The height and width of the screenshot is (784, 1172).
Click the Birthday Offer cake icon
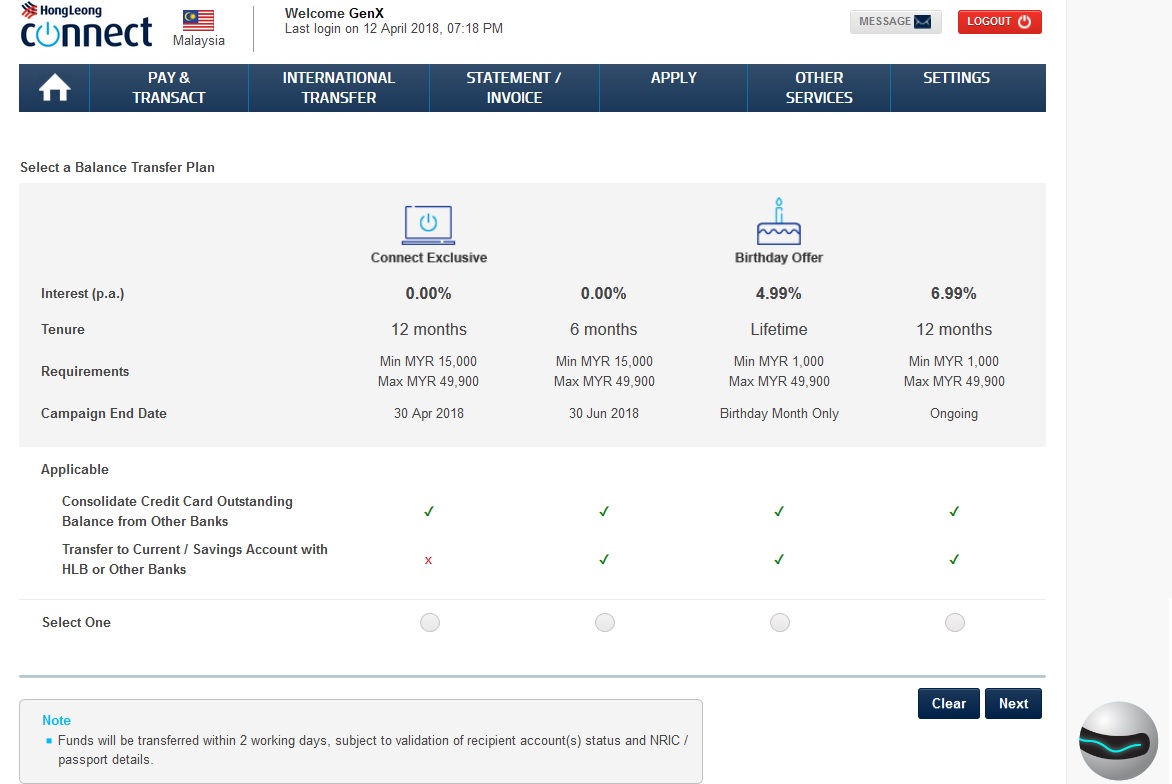click(x=778, y=222)
